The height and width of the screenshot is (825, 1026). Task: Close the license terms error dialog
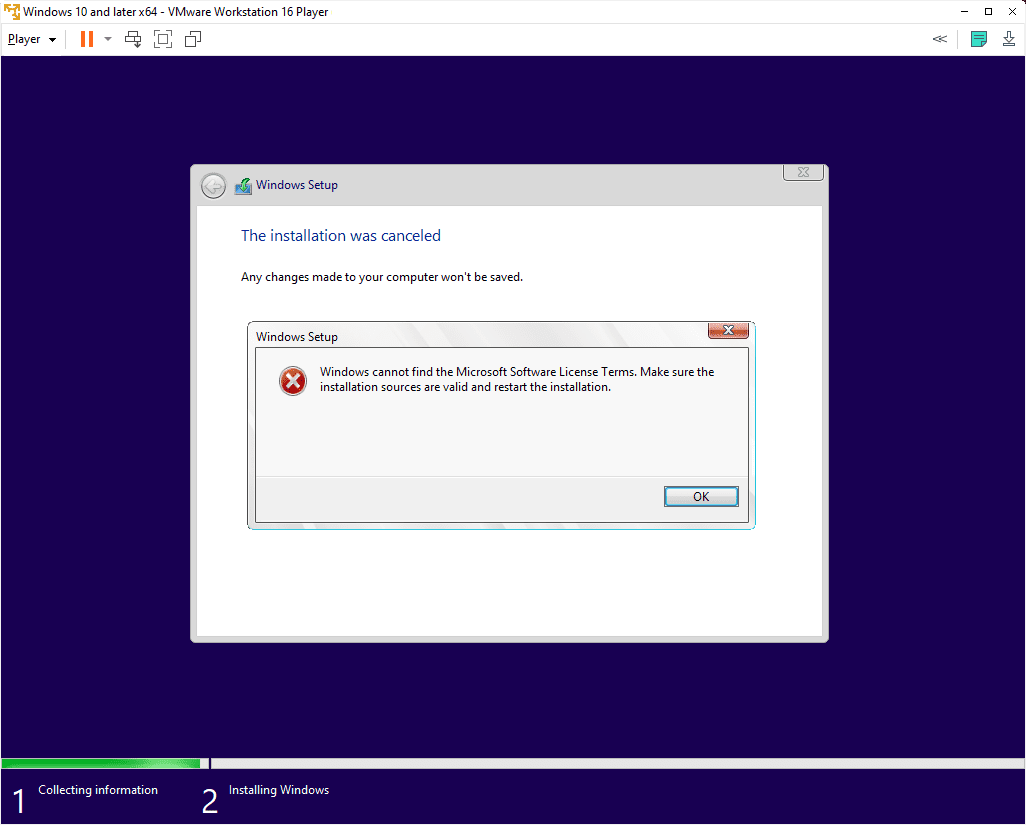tap(728, 330)
